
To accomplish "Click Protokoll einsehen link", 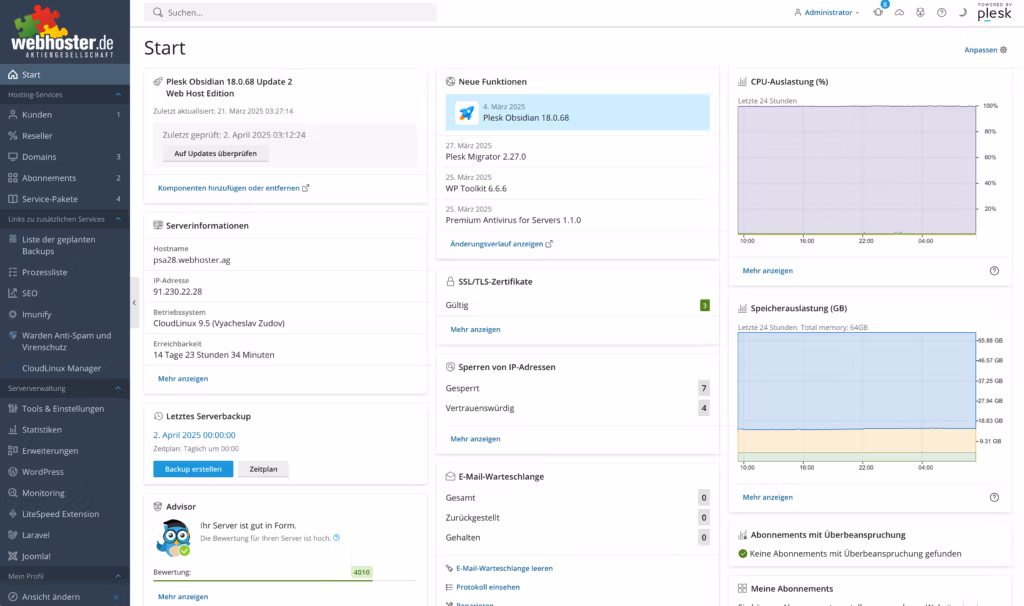I will click(x=488, y=587).
